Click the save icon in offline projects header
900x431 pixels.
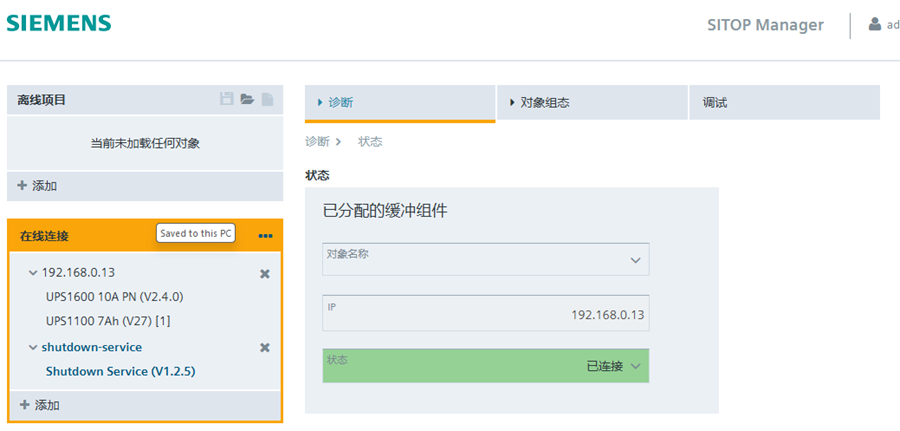pyautogui.click(x=227, y=100)
